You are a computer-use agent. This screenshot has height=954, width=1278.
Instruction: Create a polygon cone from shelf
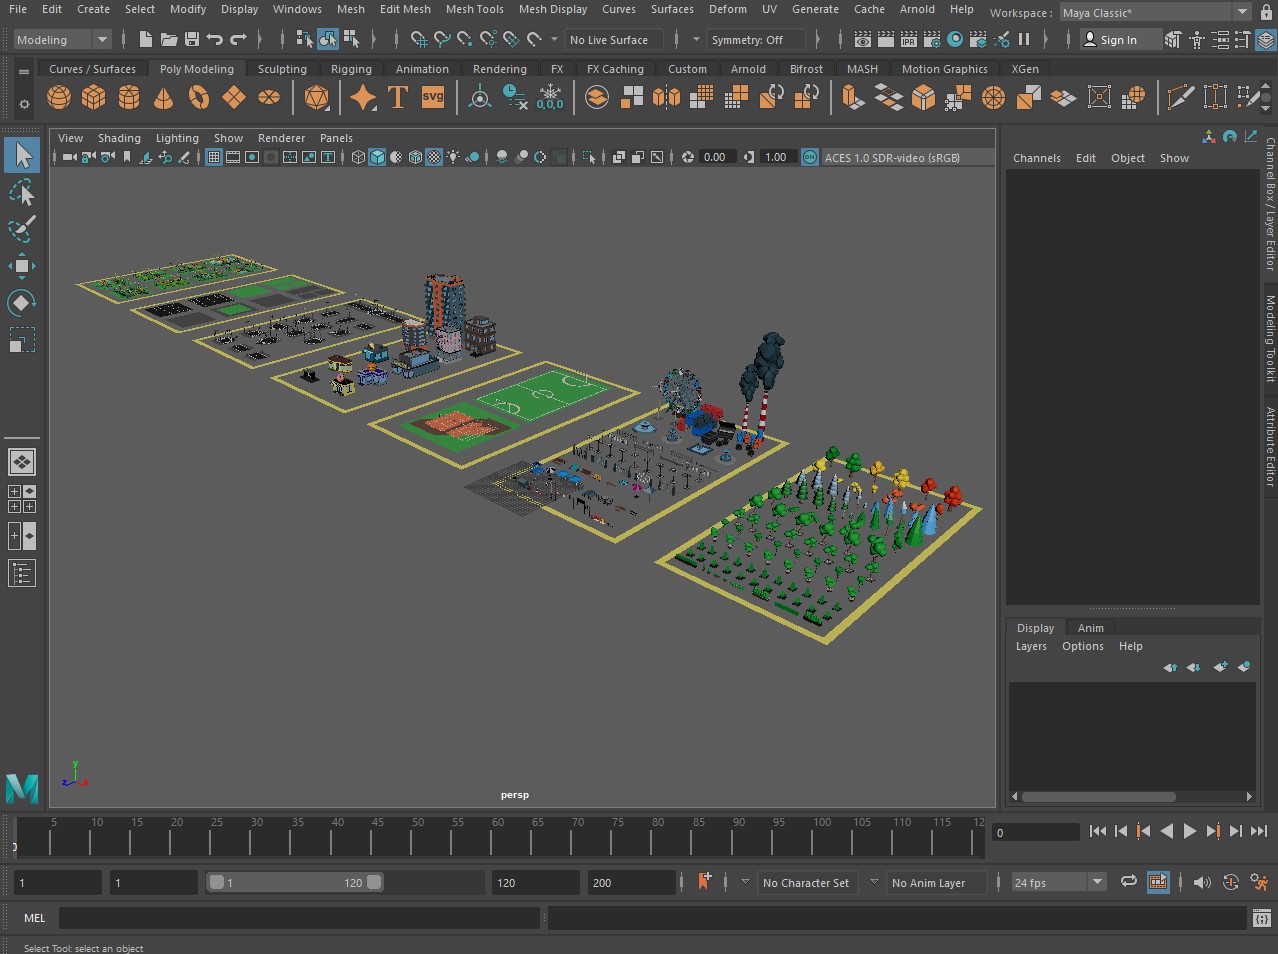(x=163, y=97)
